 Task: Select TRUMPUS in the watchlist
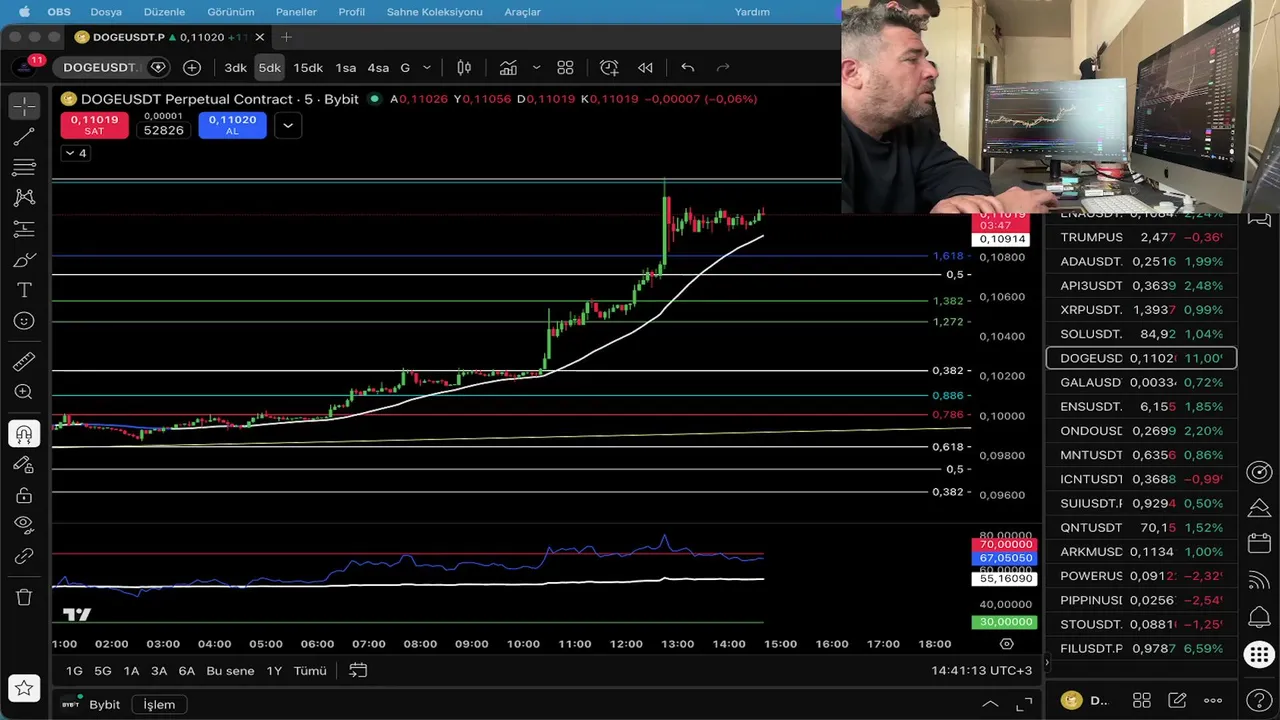1141,237
